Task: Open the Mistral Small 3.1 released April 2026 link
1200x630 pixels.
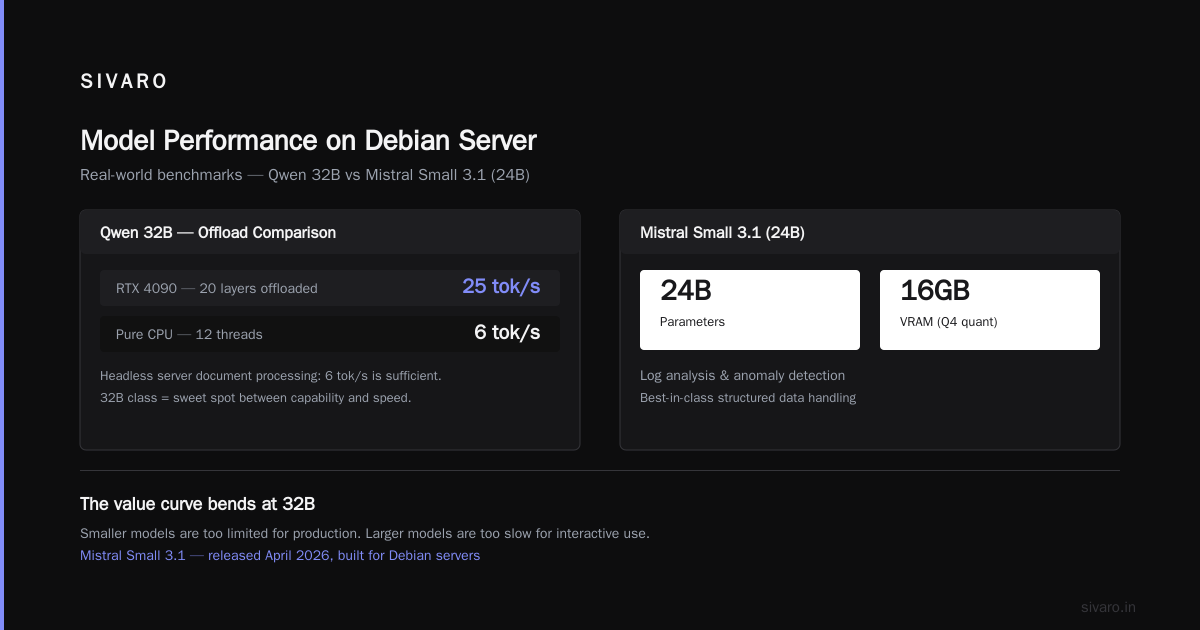Action: [280, 556]
